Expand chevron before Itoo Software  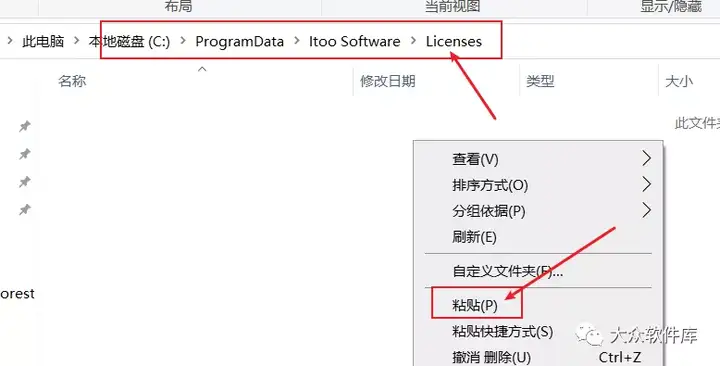point(297,41)
